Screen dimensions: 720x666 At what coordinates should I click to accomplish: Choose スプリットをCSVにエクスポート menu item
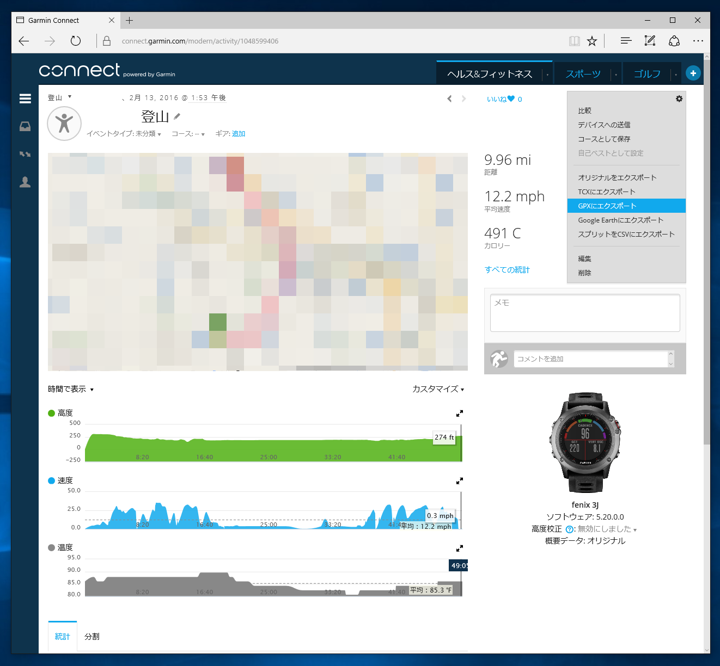tap(626, 234)
